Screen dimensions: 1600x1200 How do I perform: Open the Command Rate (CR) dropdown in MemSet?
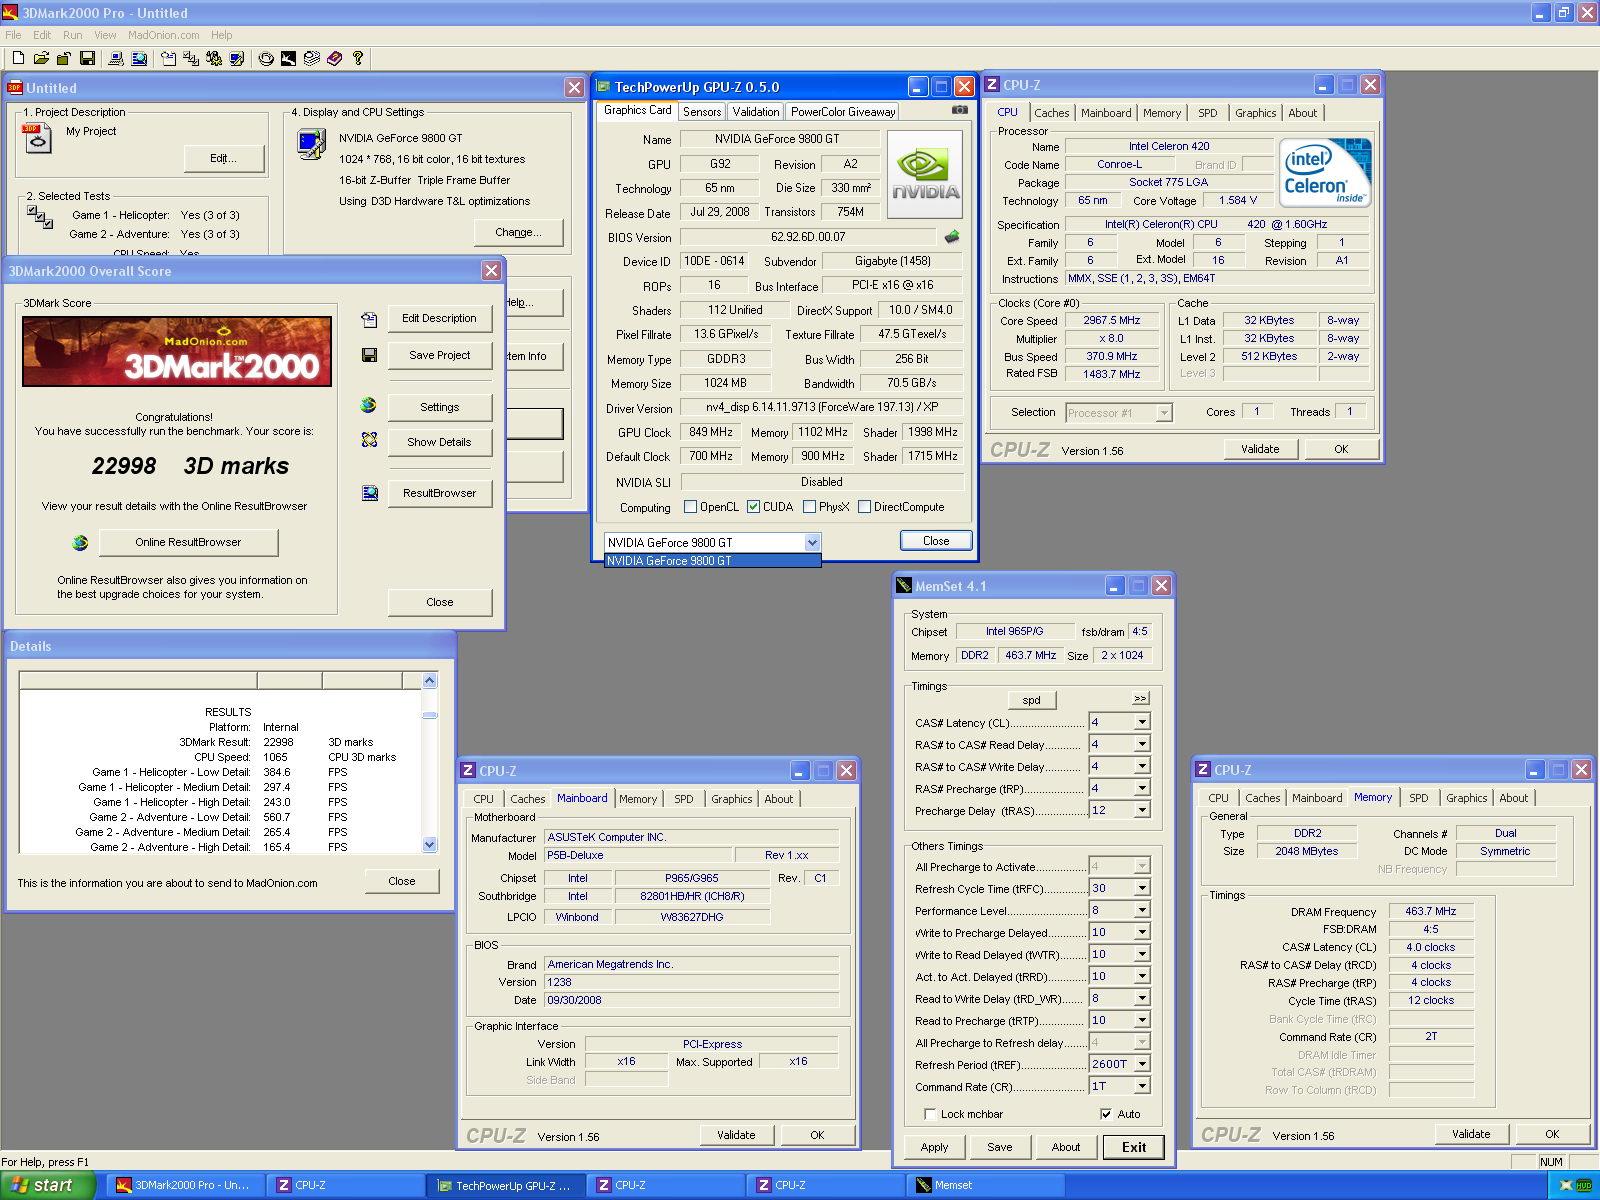click(1142, 1086)
